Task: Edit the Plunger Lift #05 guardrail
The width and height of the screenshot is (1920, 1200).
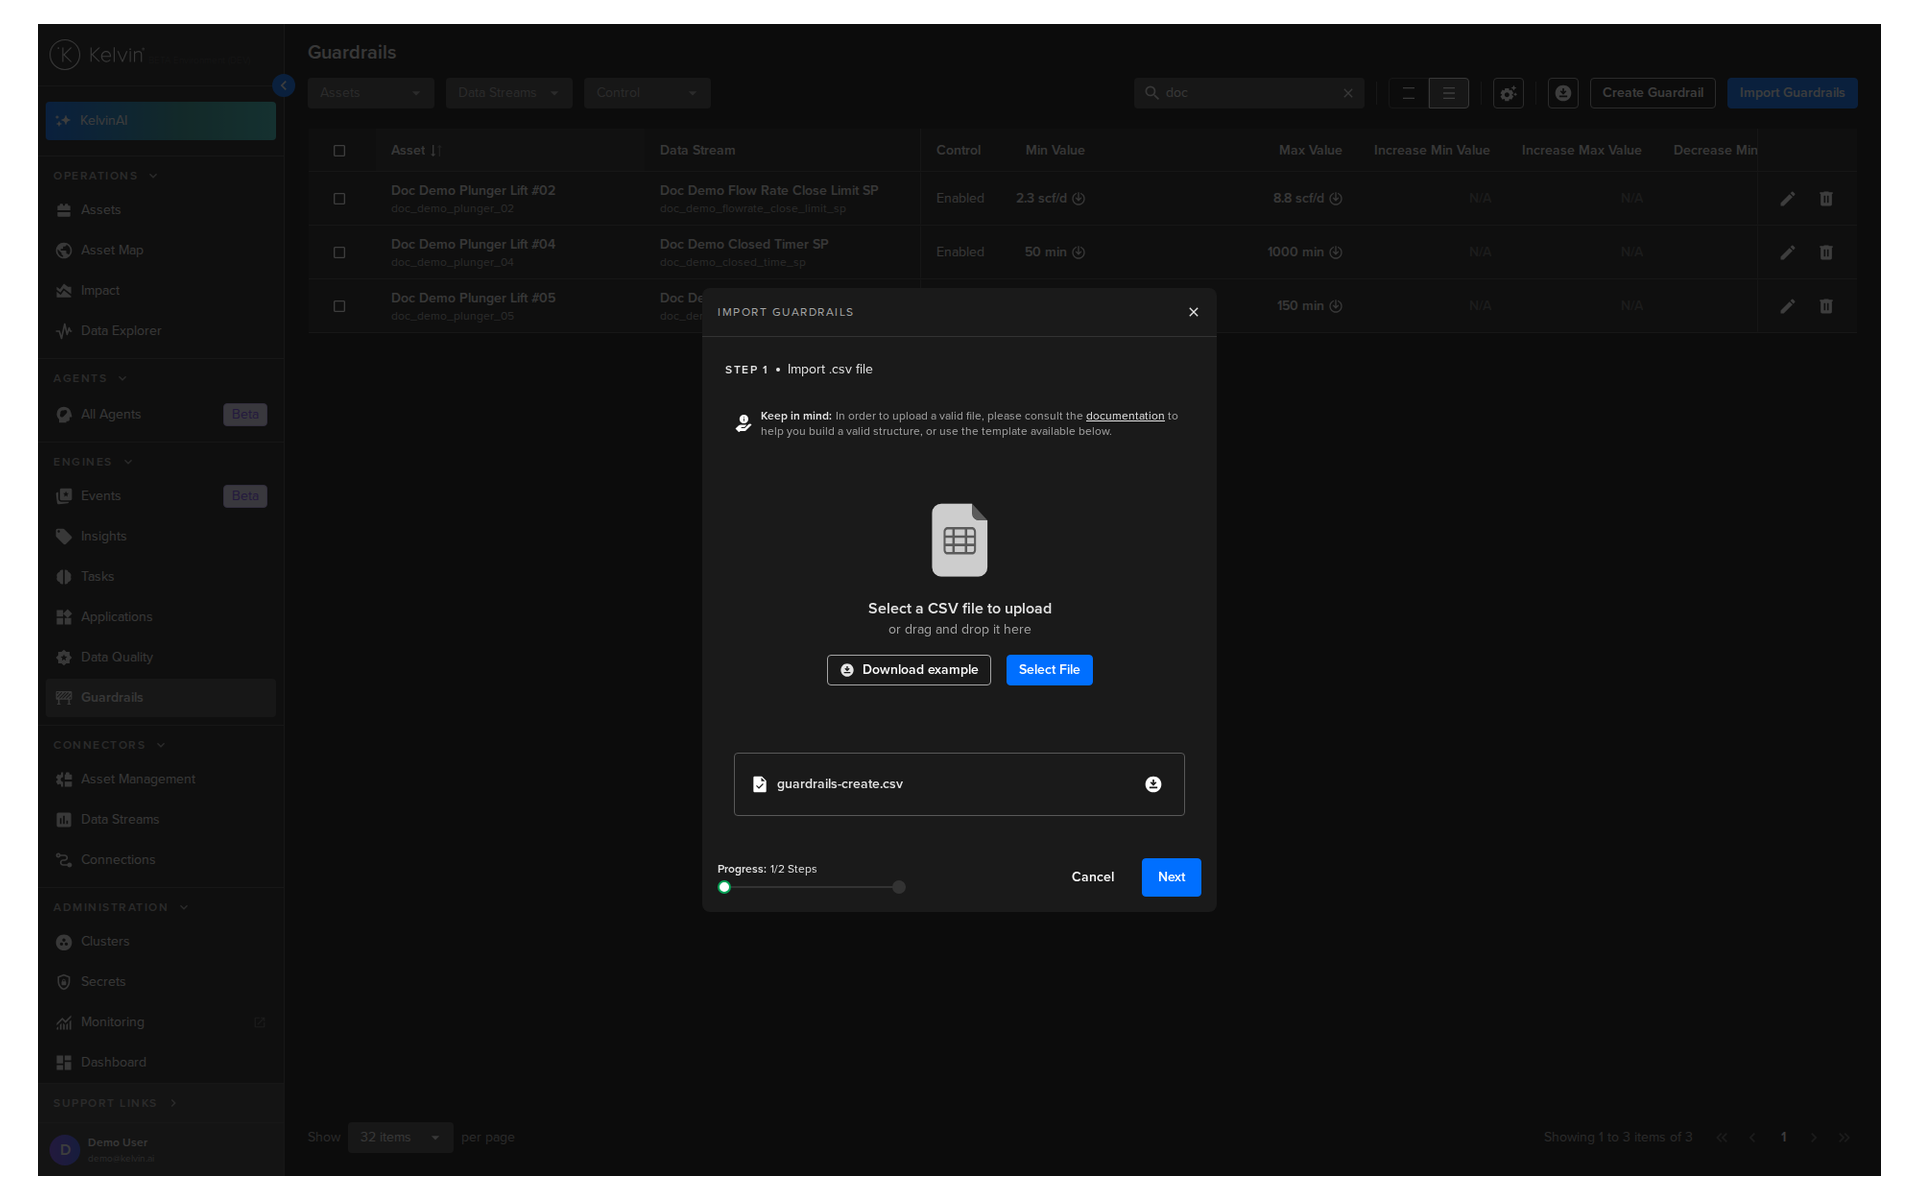Action: [1787, 307]
